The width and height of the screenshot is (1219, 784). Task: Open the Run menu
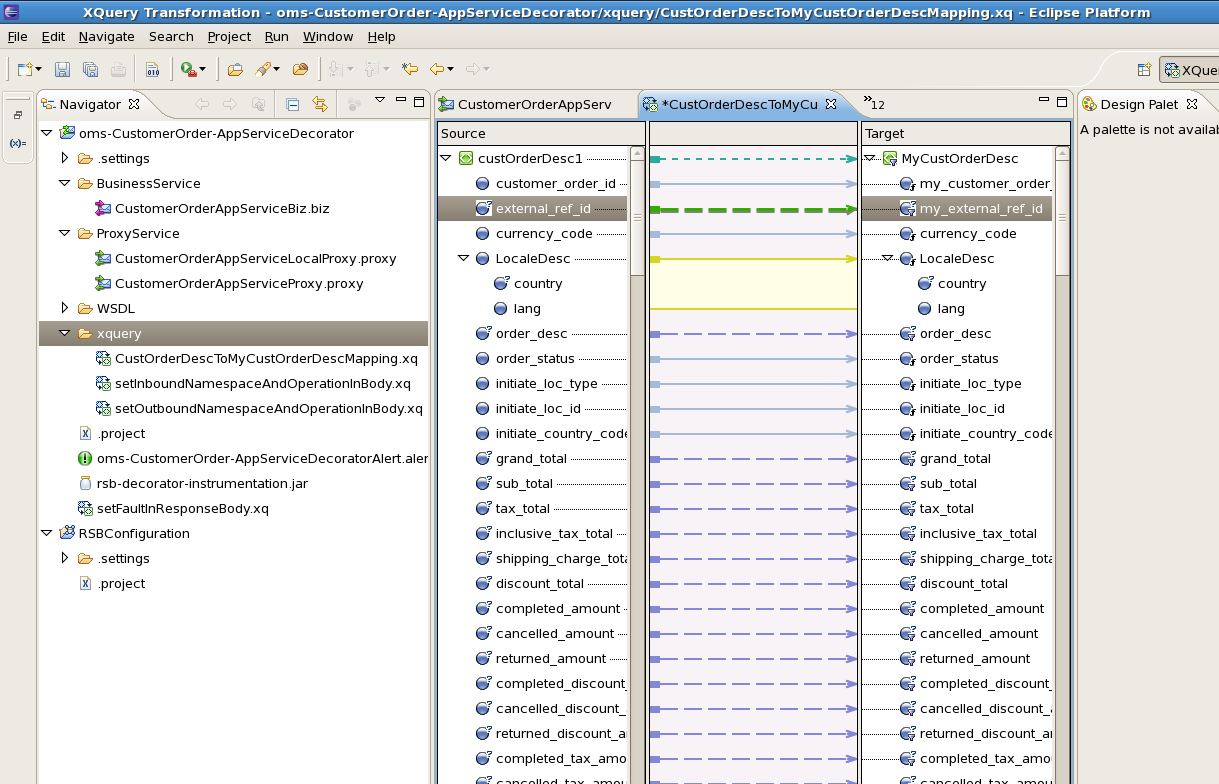tap(276, 36)
